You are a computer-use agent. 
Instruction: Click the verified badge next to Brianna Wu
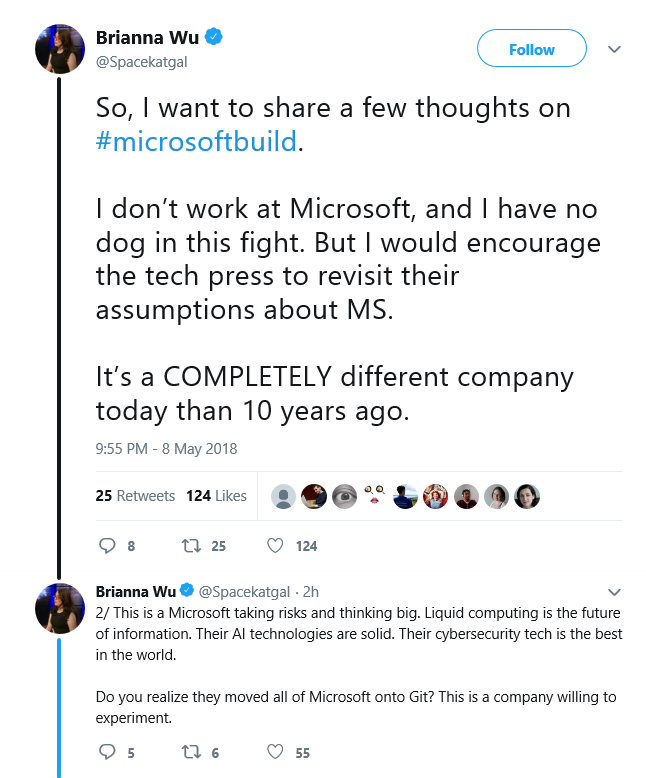click(x=214, y=37)
